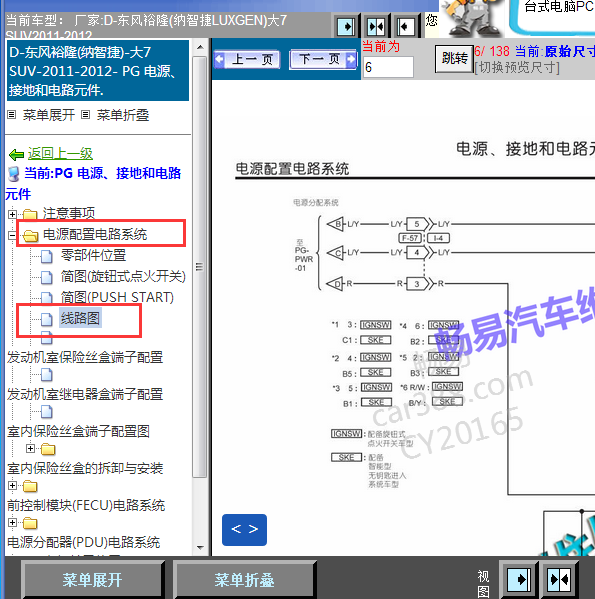The width and height of the screenshot is (595, 599).
Task: Click the top right-arrow view icon
Action: [346, 27]
